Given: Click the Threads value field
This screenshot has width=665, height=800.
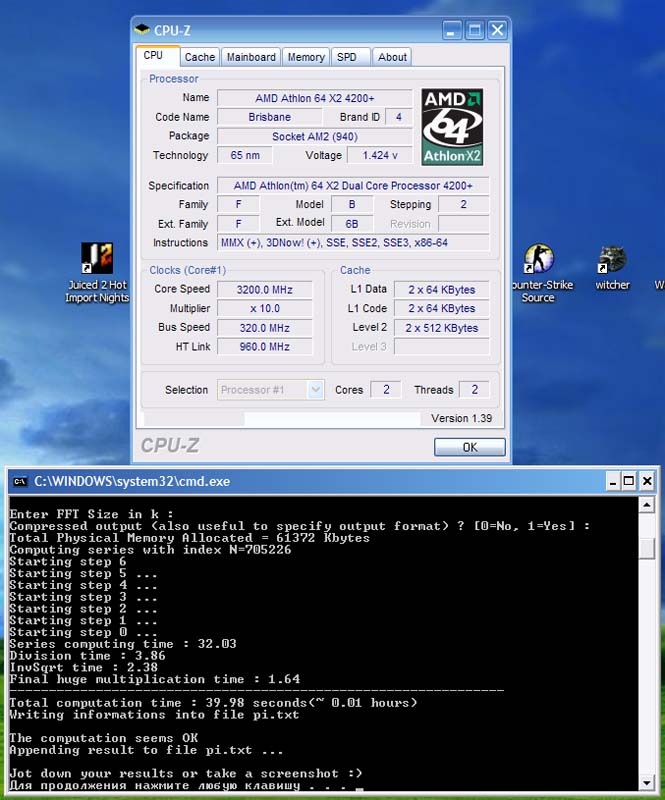Looking at the screenshot, I should 474,390.
